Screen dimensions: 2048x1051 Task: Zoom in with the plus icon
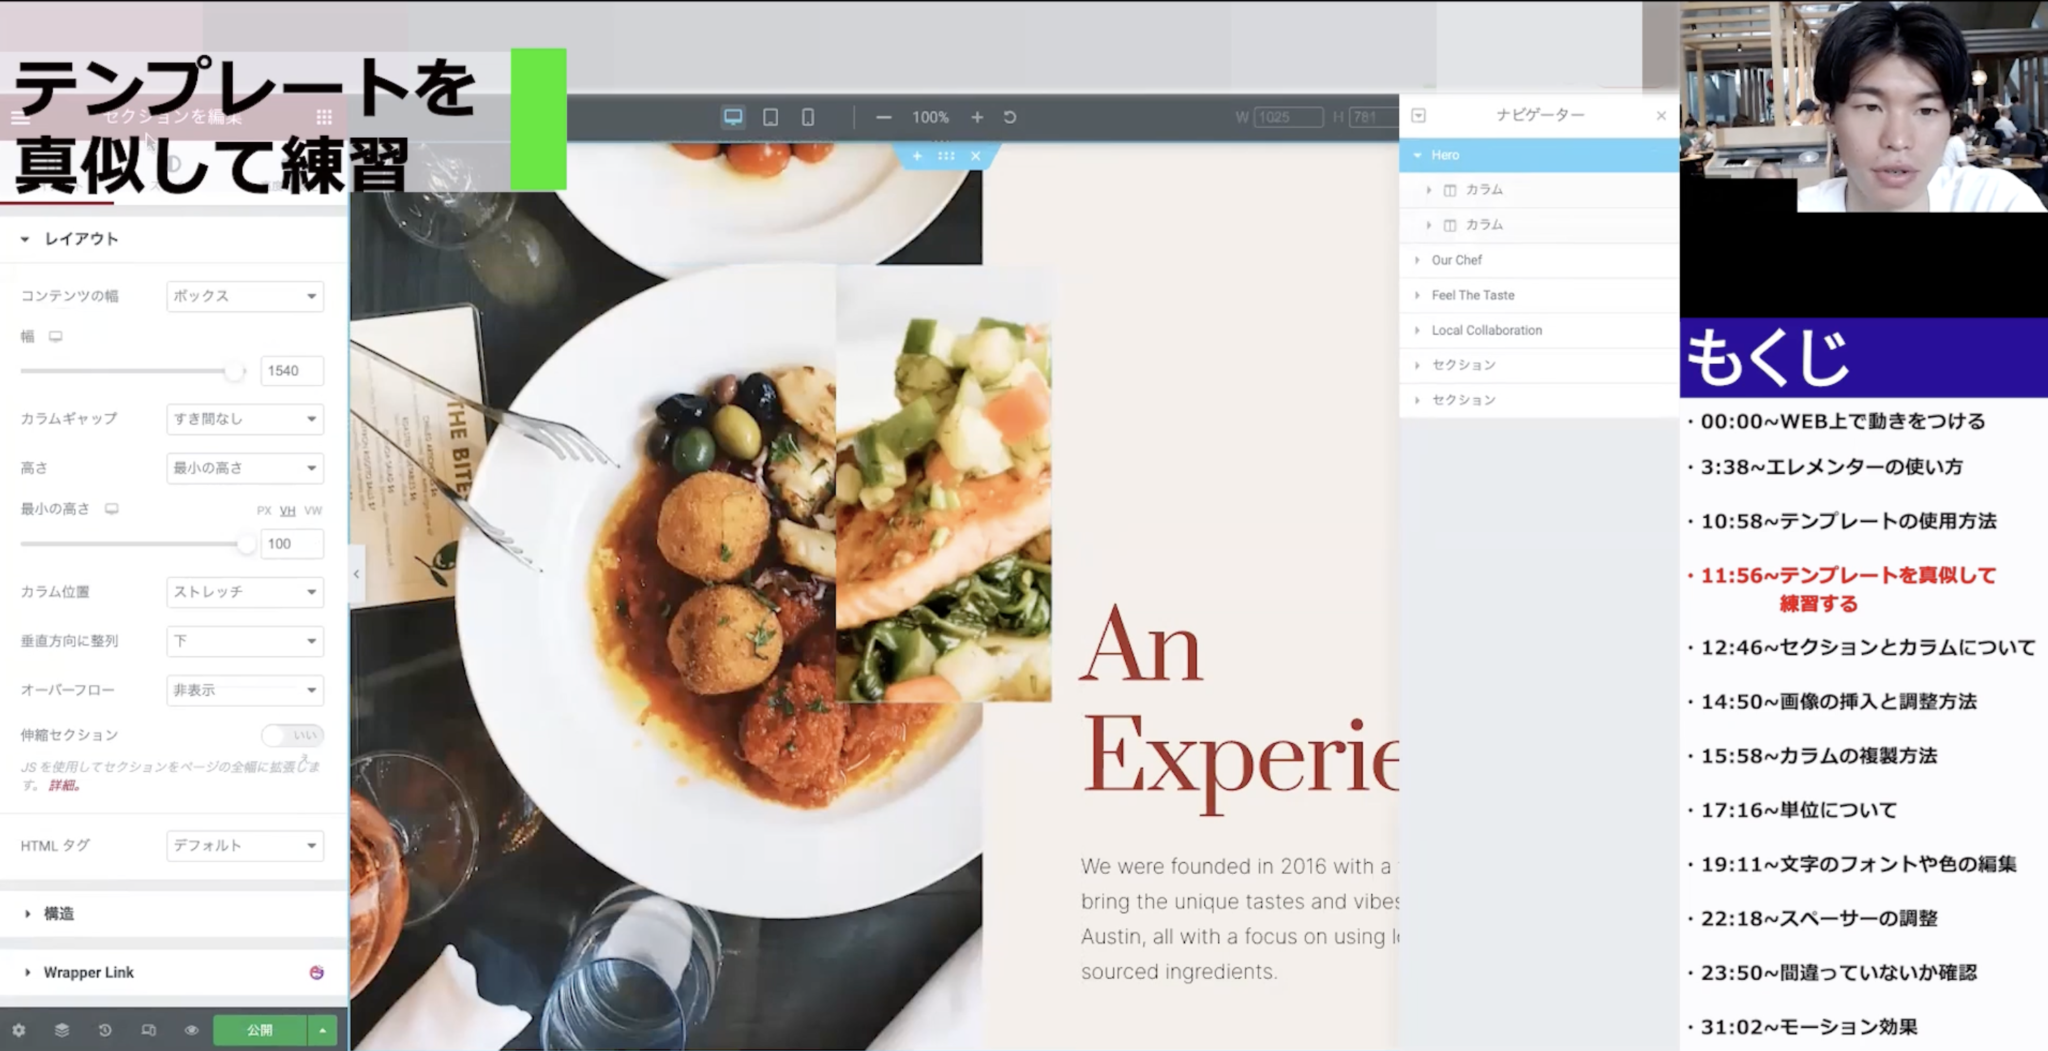pyautogui.click(x=977, y=117)
